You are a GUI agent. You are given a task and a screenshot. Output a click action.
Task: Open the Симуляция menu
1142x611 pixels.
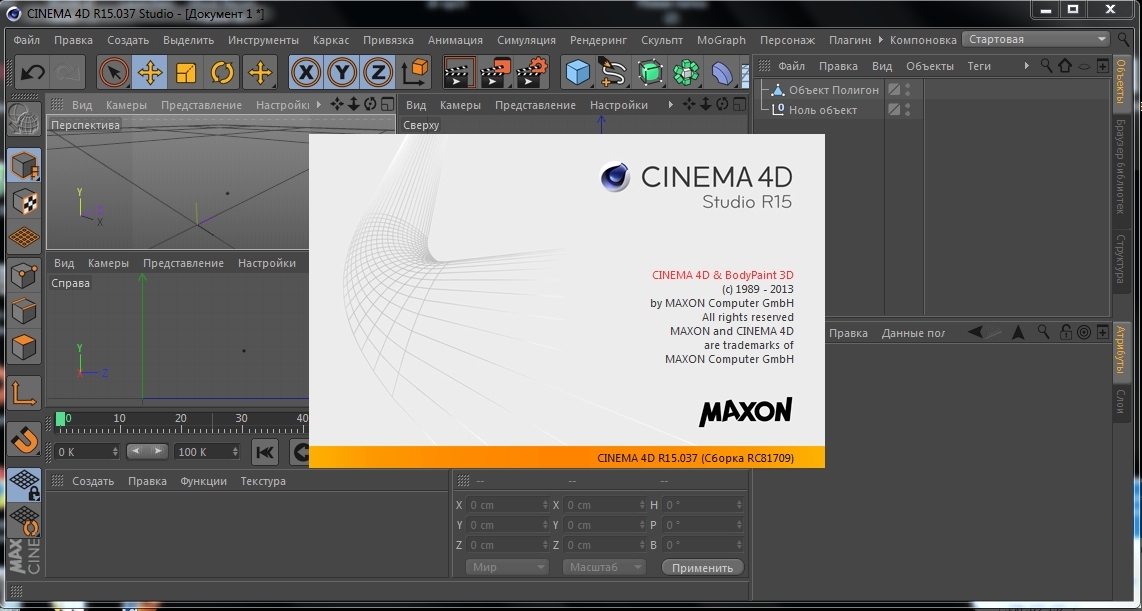(x=526, y=40)
